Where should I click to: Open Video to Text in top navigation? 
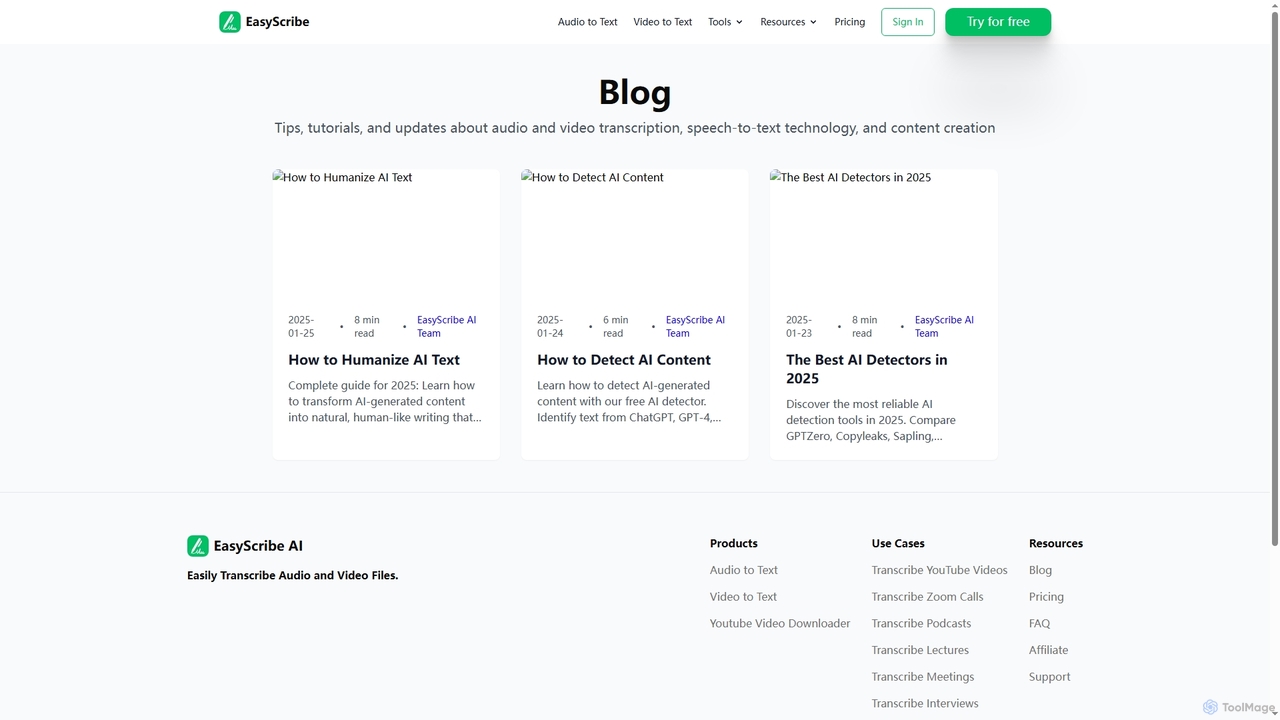tap(662, 22)
